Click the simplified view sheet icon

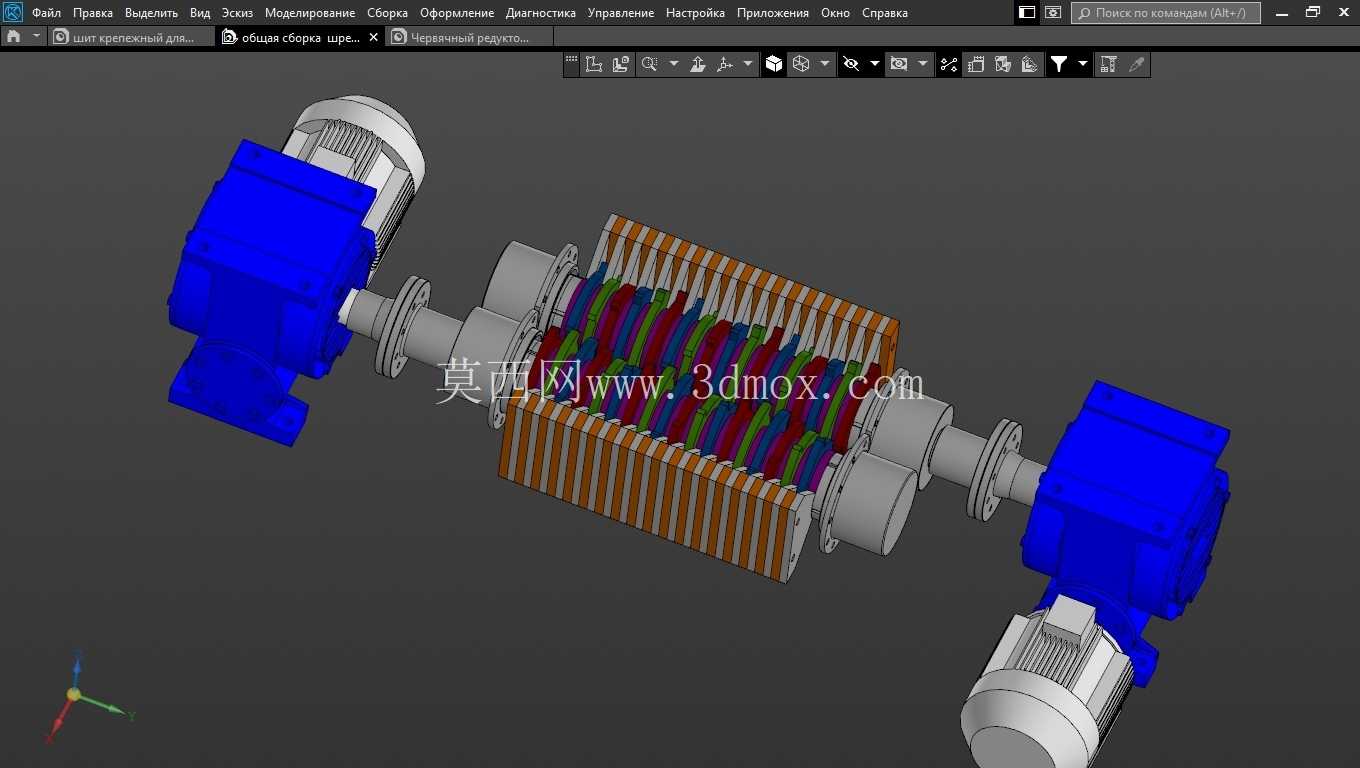coord(976,65)
